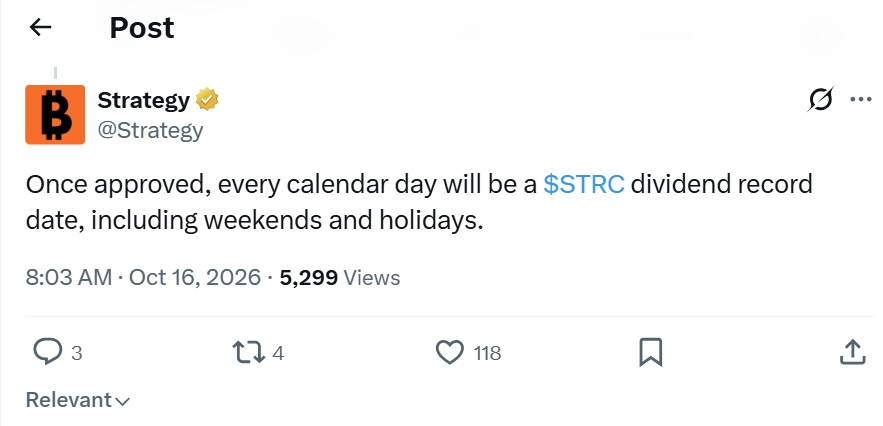Image resolution: width=883 pixels, height=426 pixels.
Task: Open the three-dots more options menu
Action: [x=861, y=100]
